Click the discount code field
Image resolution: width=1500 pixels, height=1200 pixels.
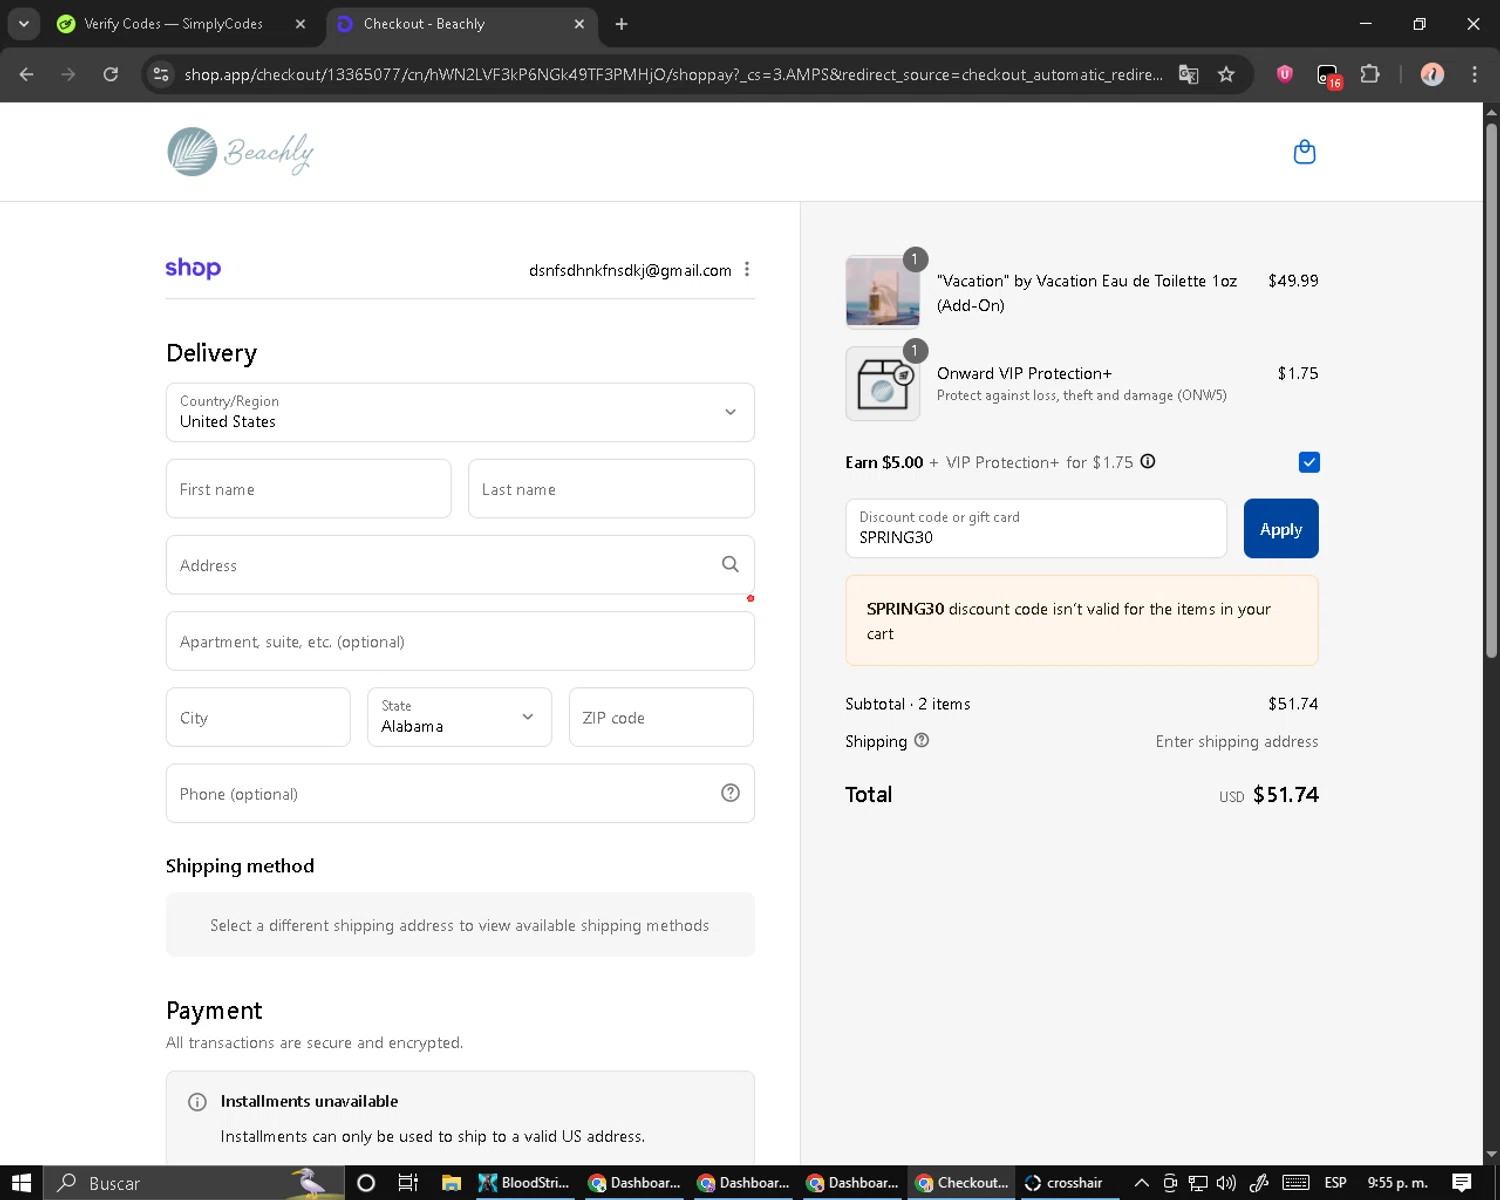1036,528
